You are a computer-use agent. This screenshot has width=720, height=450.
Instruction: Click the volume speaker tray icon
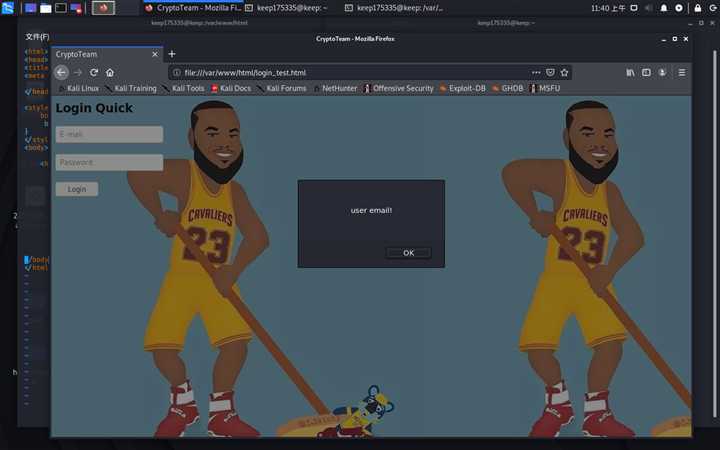click(x=648, y=8)
